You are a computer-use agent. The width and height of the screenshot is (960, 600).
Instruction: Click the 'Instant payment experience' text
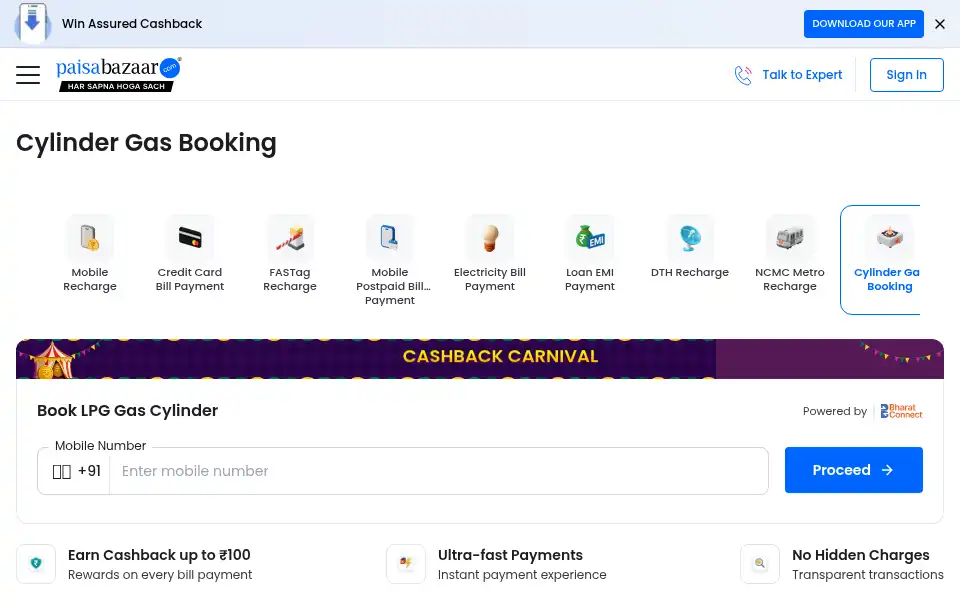pyautogui.click(x=522, y=574)
